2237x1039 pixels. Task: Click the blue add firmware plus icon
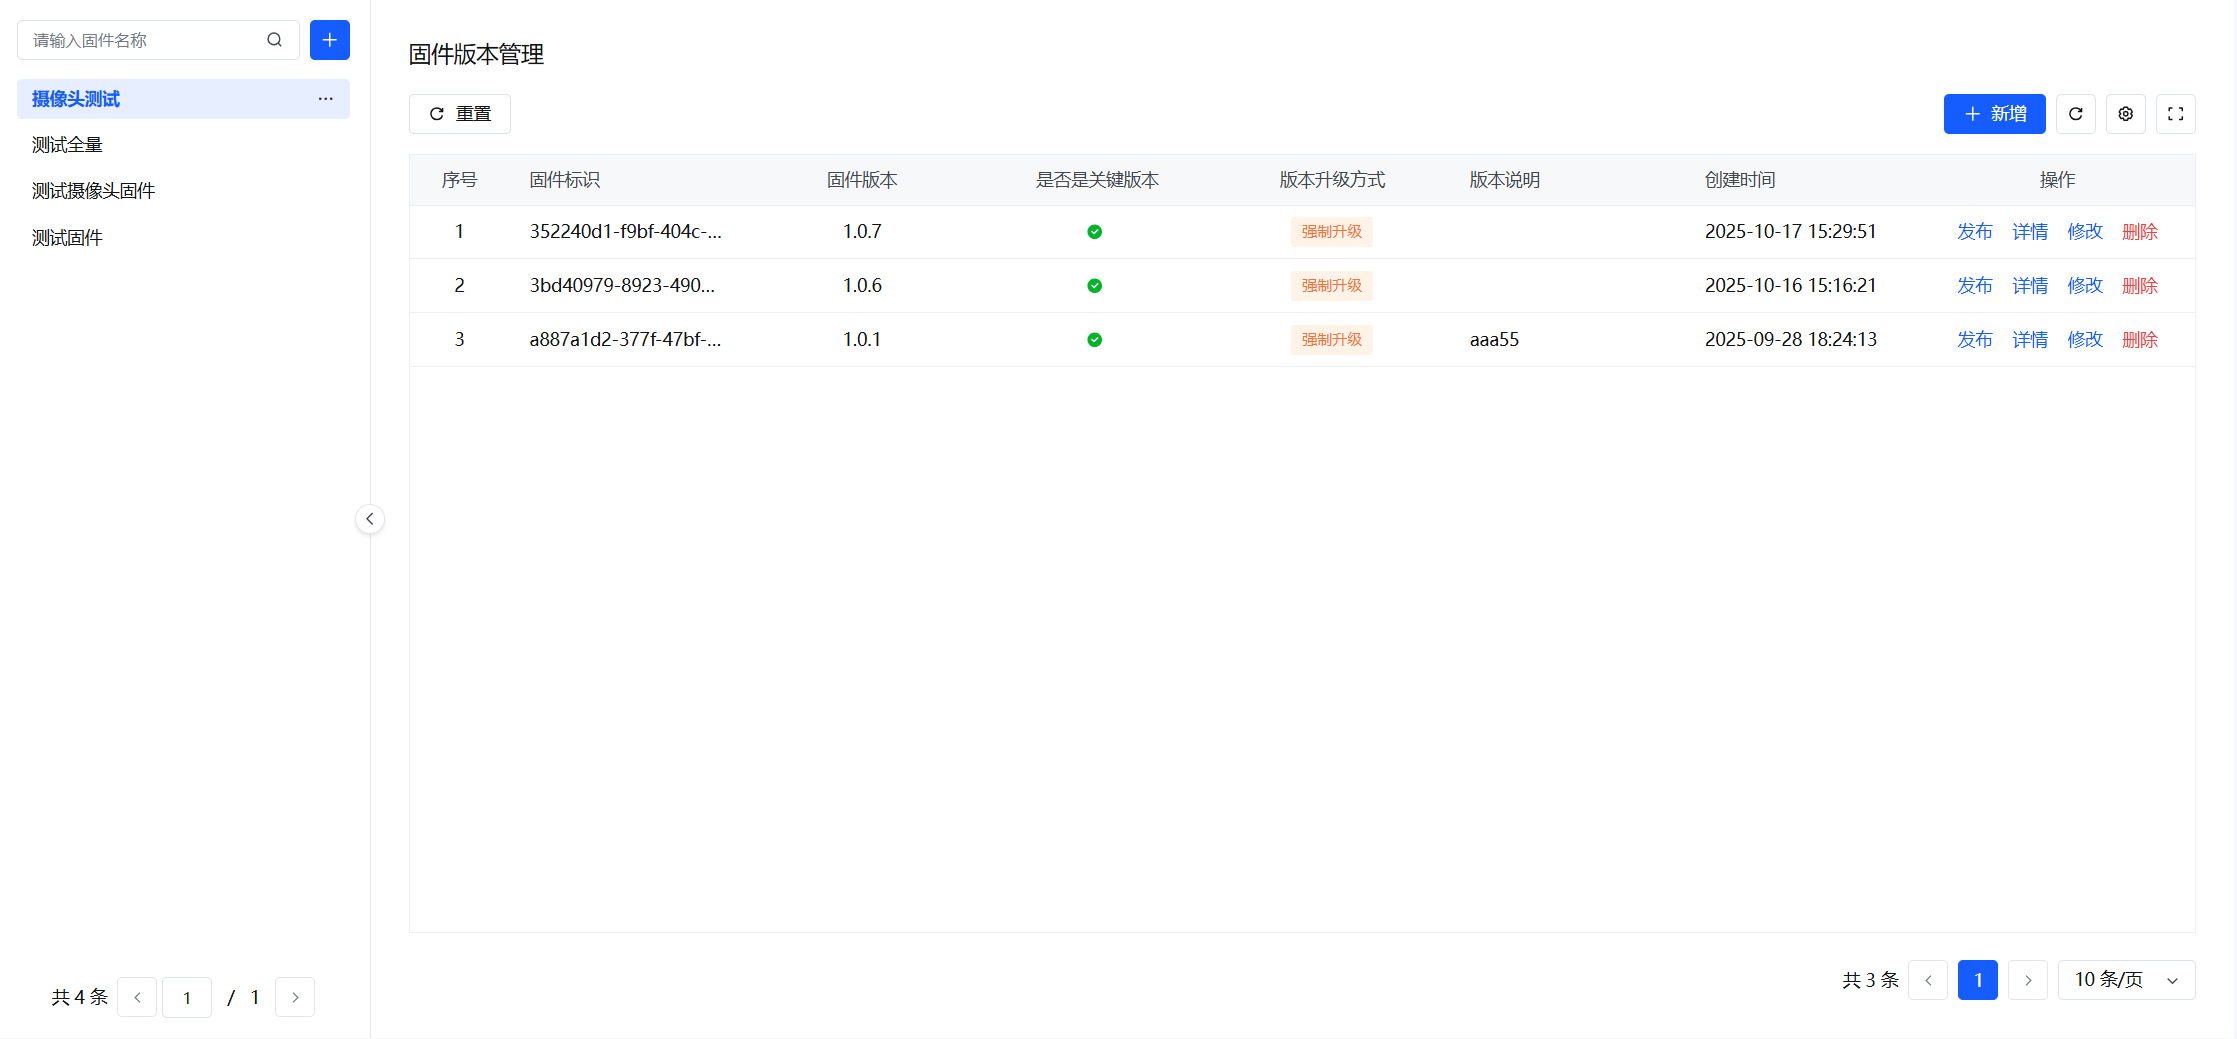(329, 40)
